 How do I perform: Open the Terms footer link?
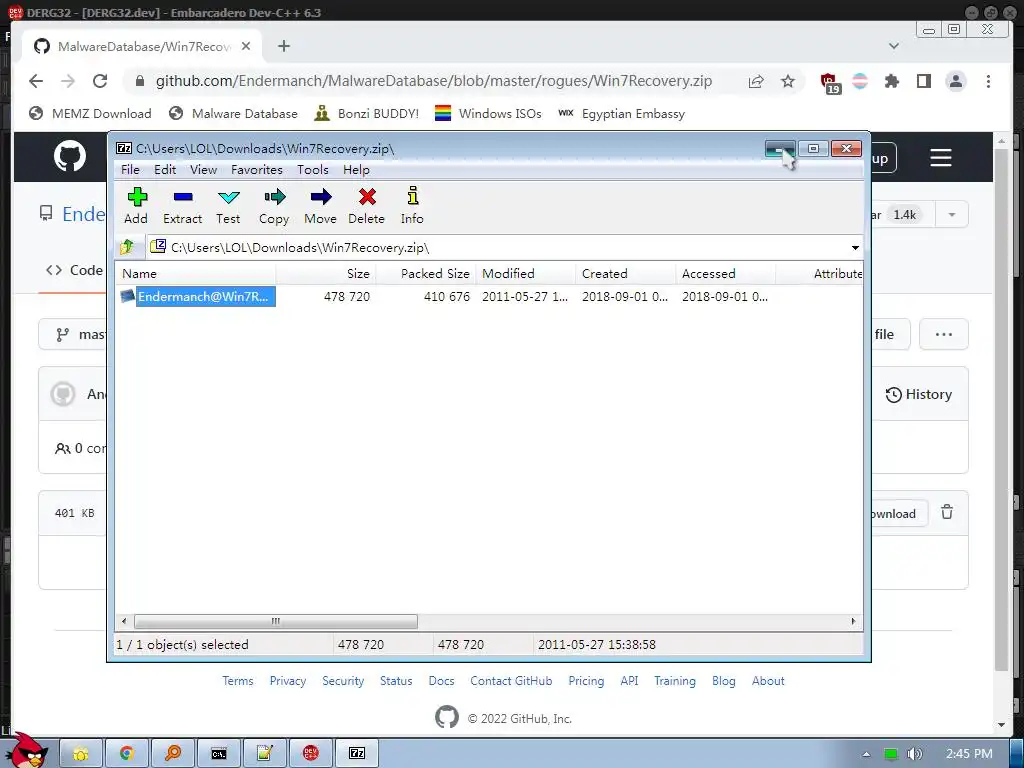click(x=237, y=680)
